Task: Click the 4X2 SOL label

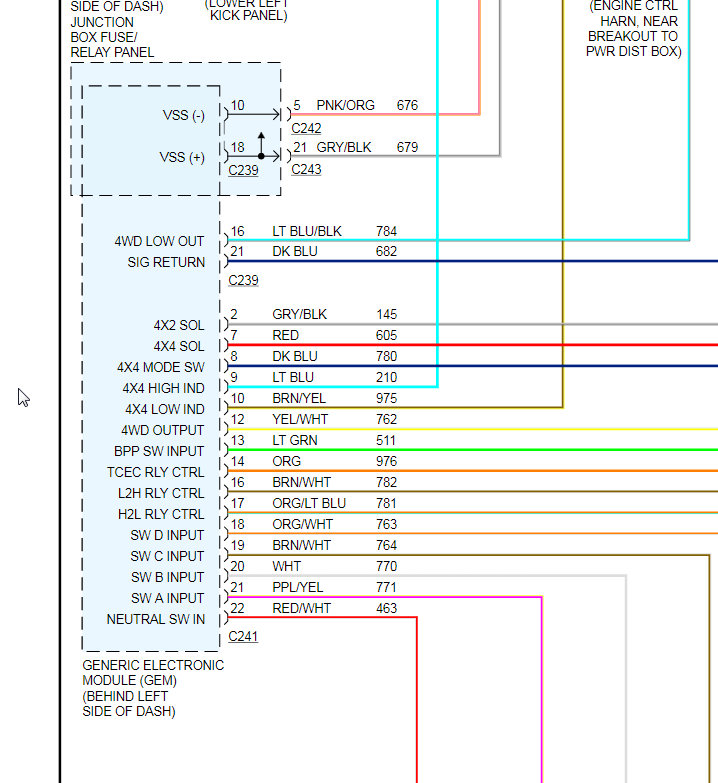Action: pos(179,325)
